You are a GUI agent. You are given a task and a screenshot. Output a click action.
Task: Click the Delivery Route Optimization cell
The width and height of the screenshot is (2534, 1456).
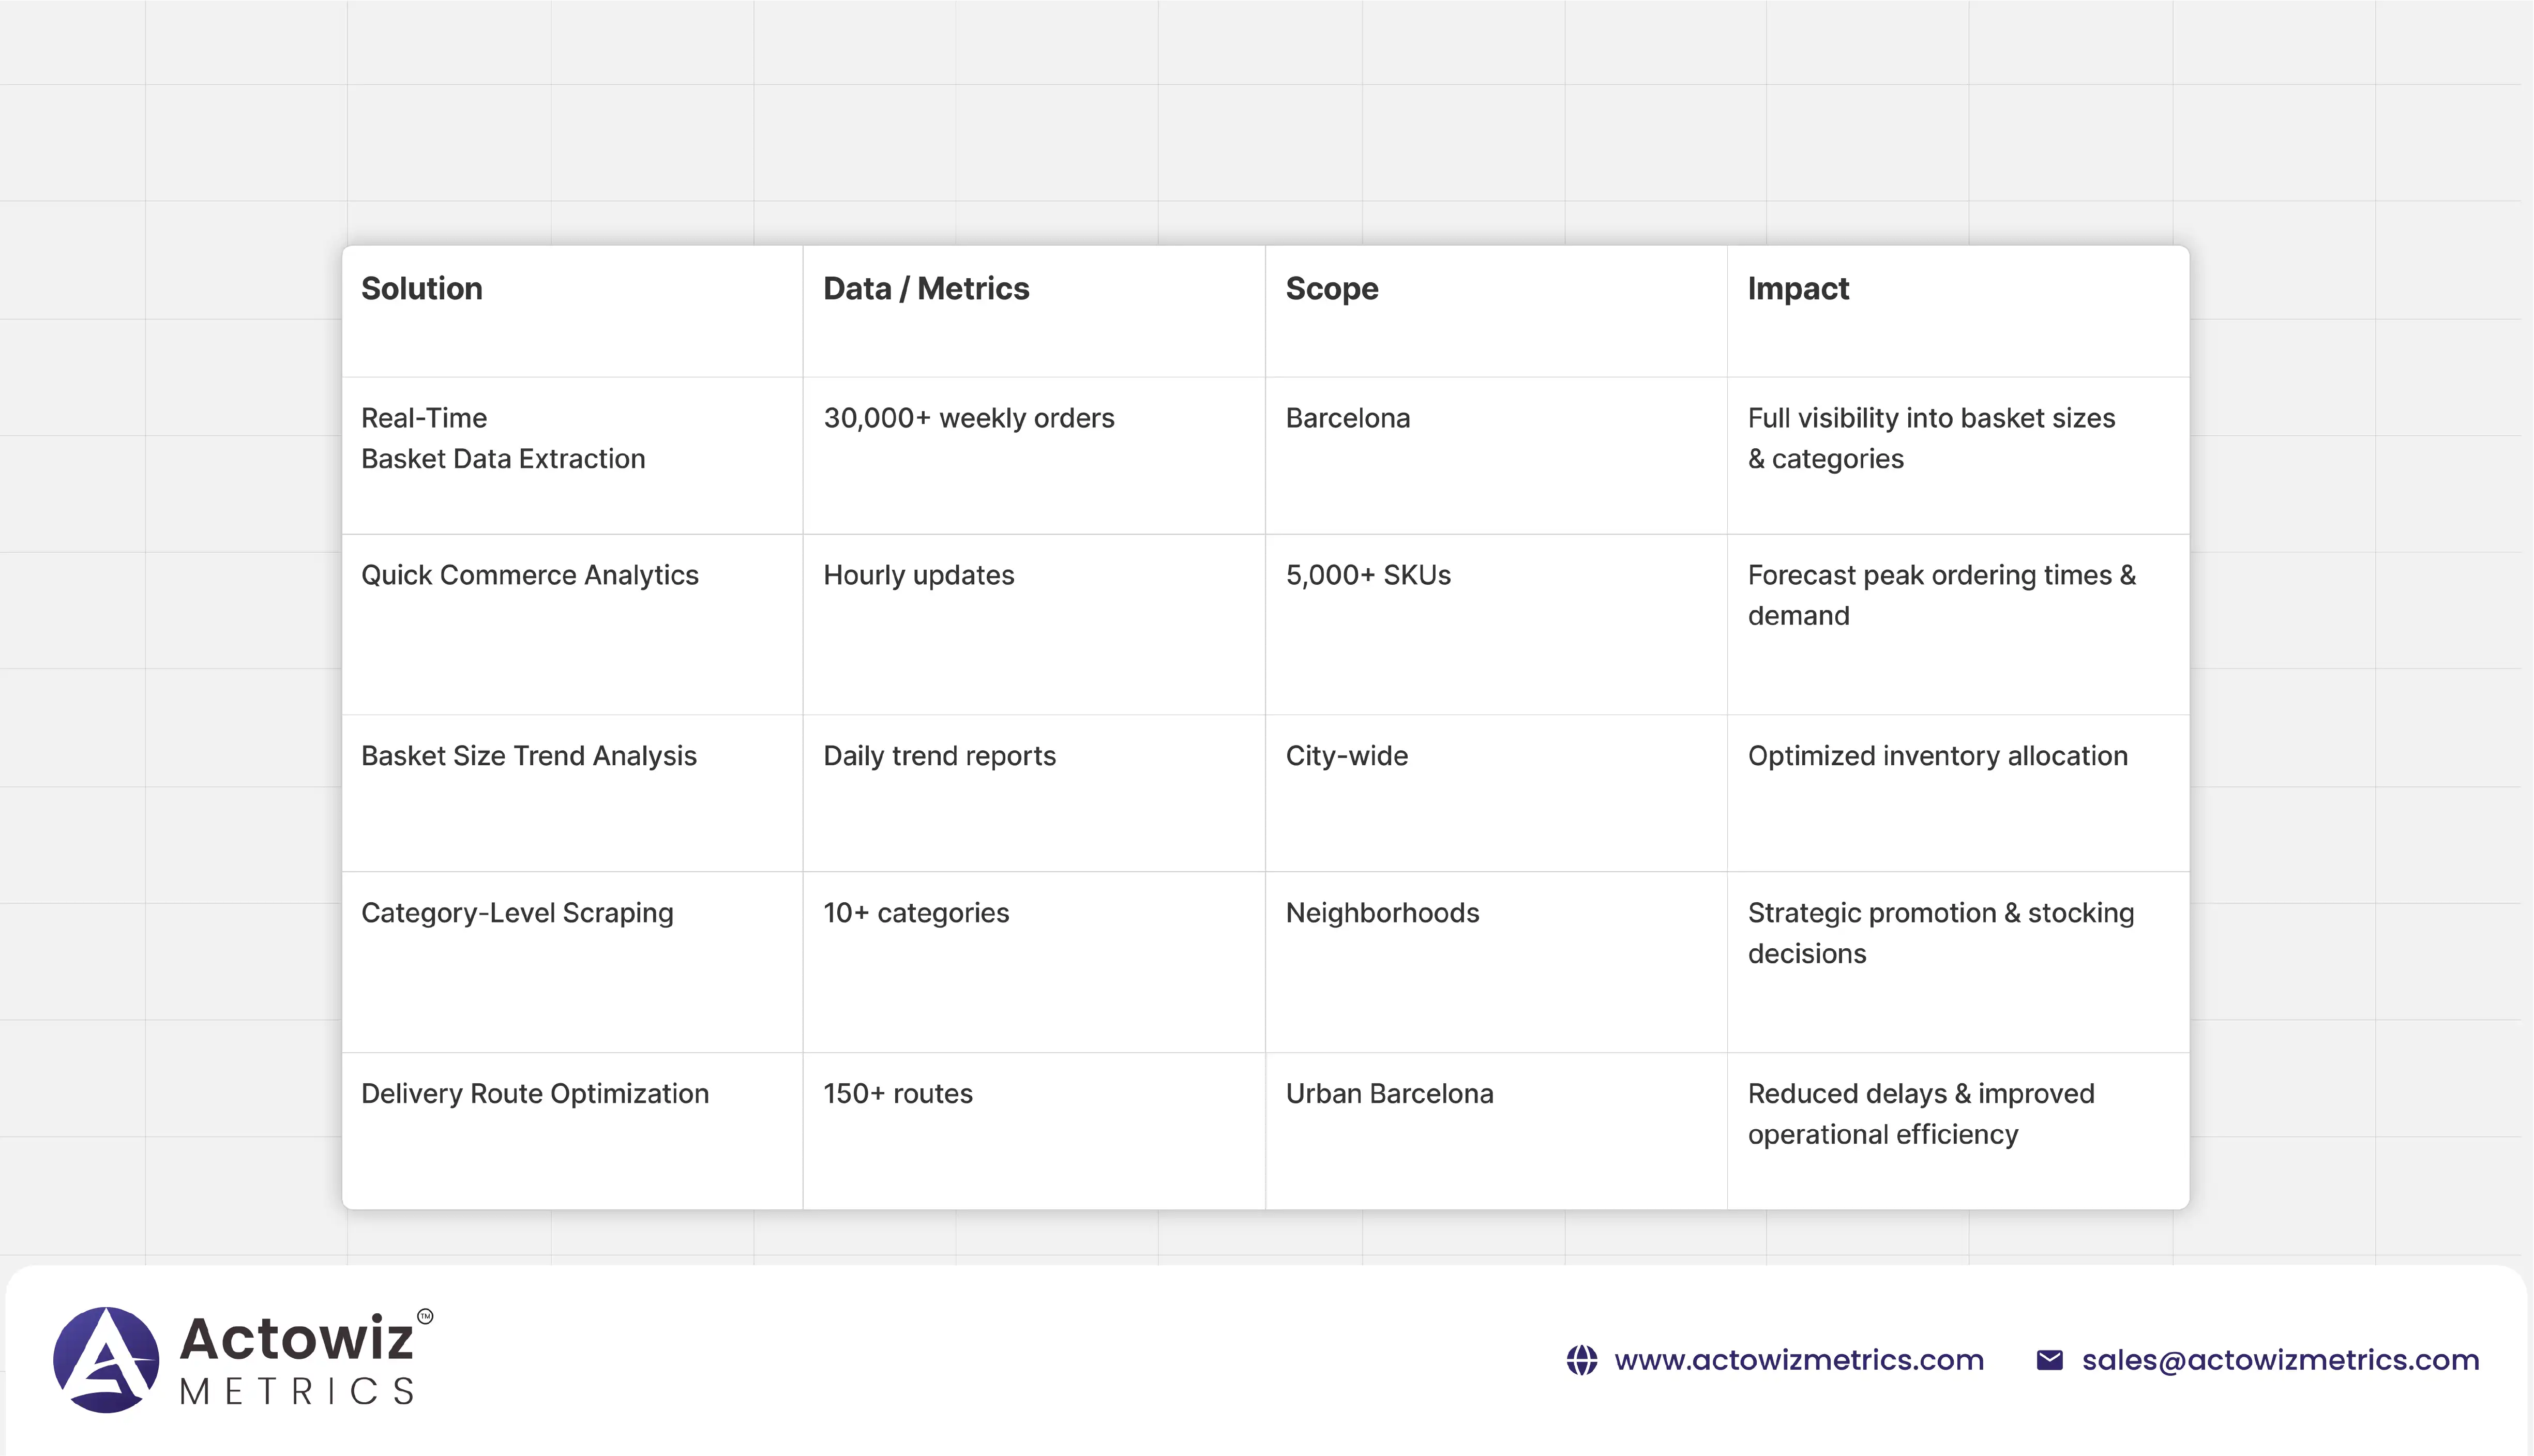pyautogui.click(x=534, y=1094)
